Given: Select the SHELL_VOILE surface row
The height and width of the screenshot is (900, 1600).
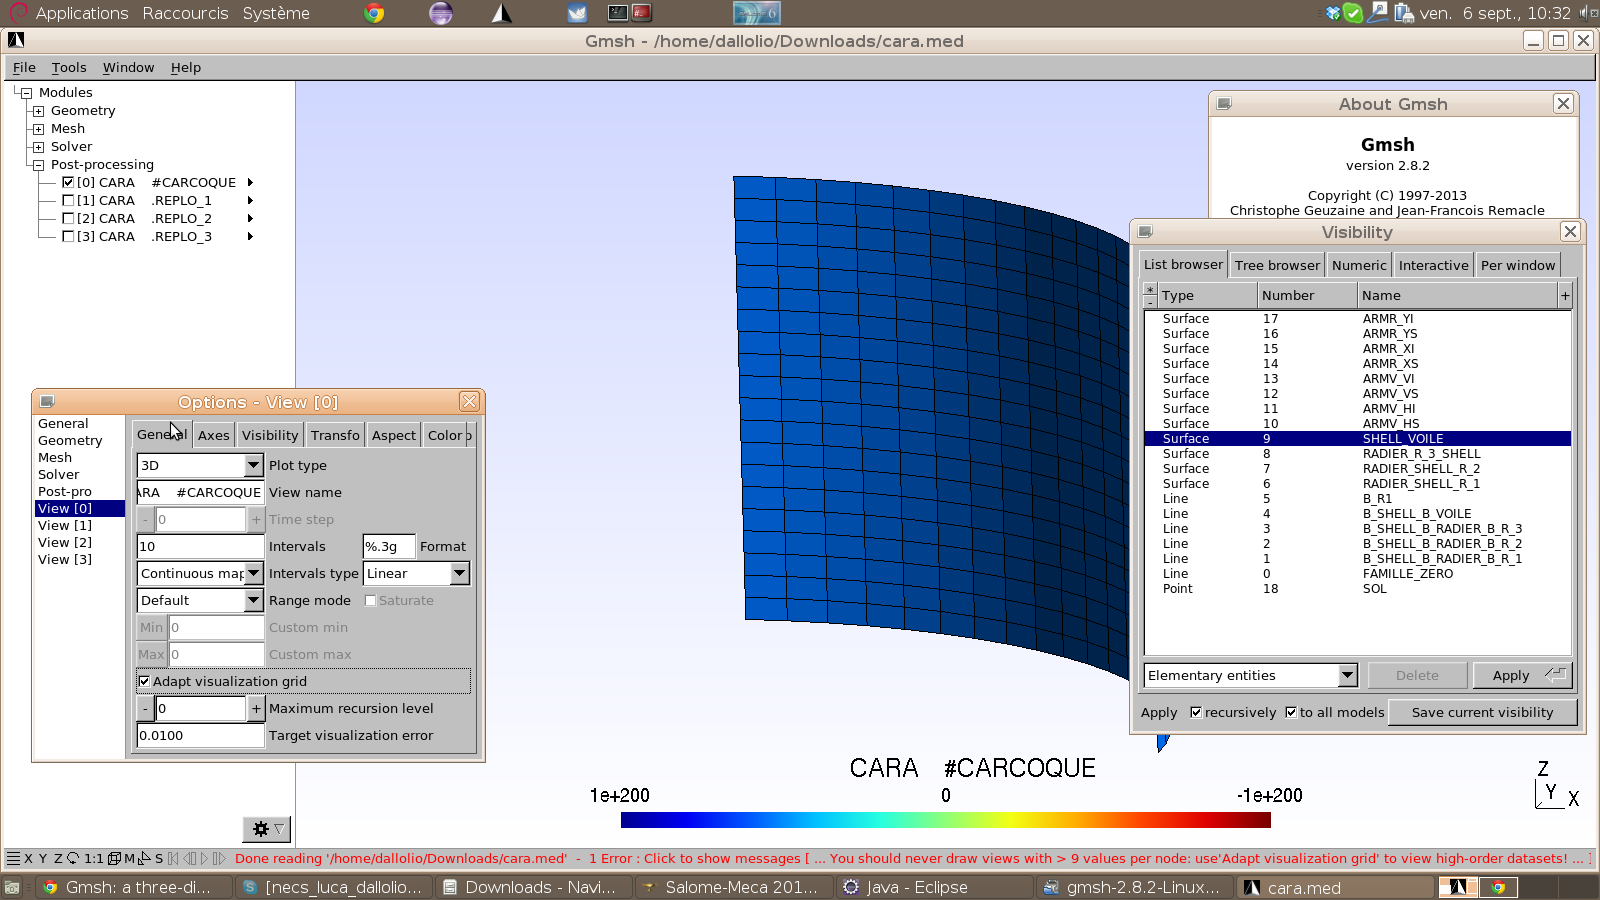Looking at the screenshot, I should [1357, 438].
